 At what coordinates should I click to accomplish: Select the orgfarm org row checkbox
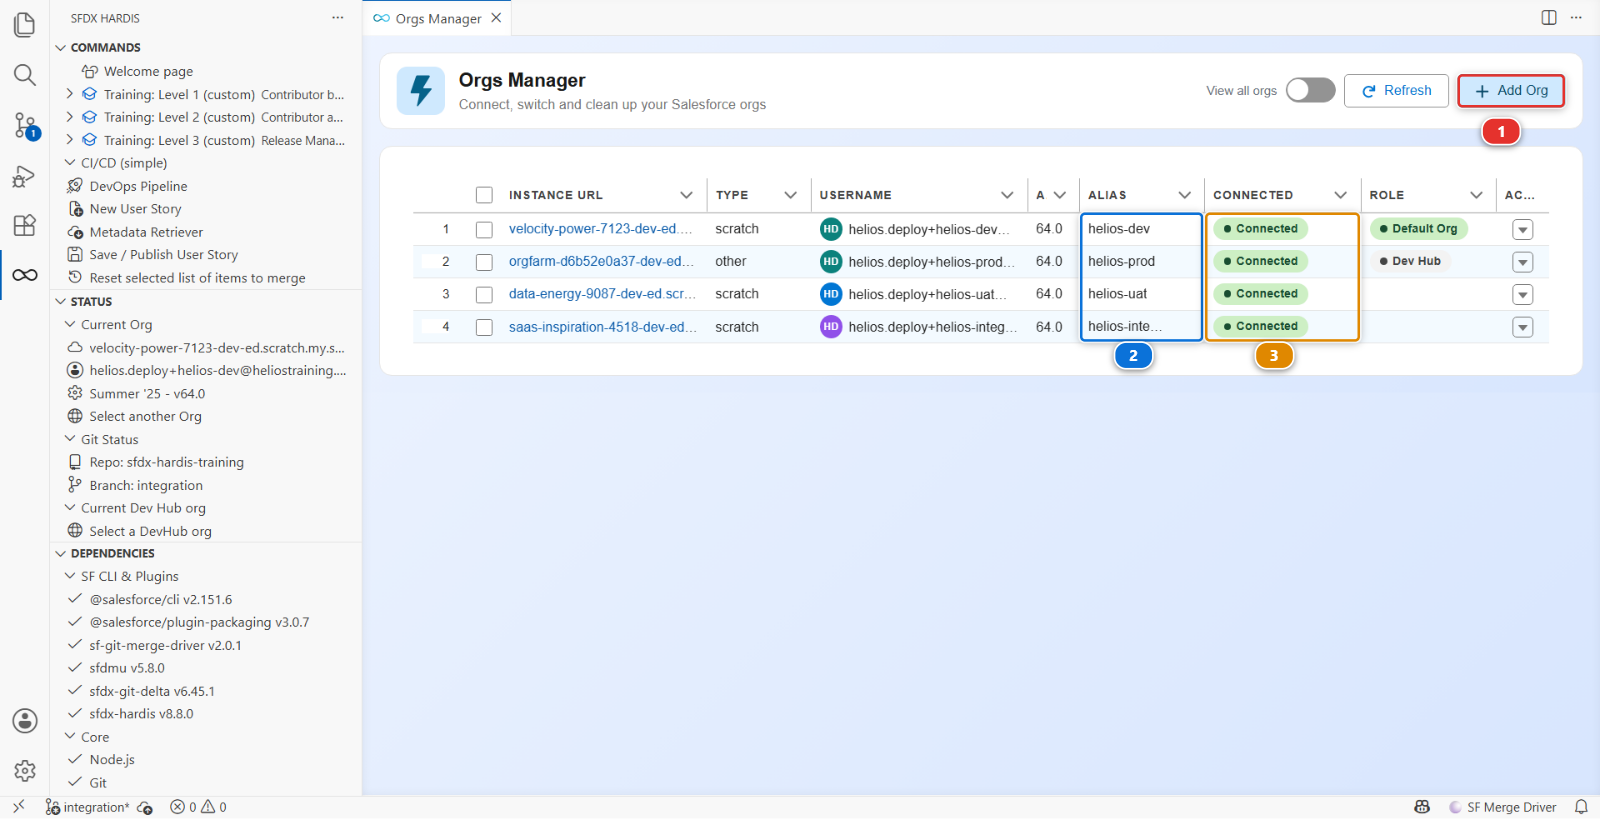(484, 262)
